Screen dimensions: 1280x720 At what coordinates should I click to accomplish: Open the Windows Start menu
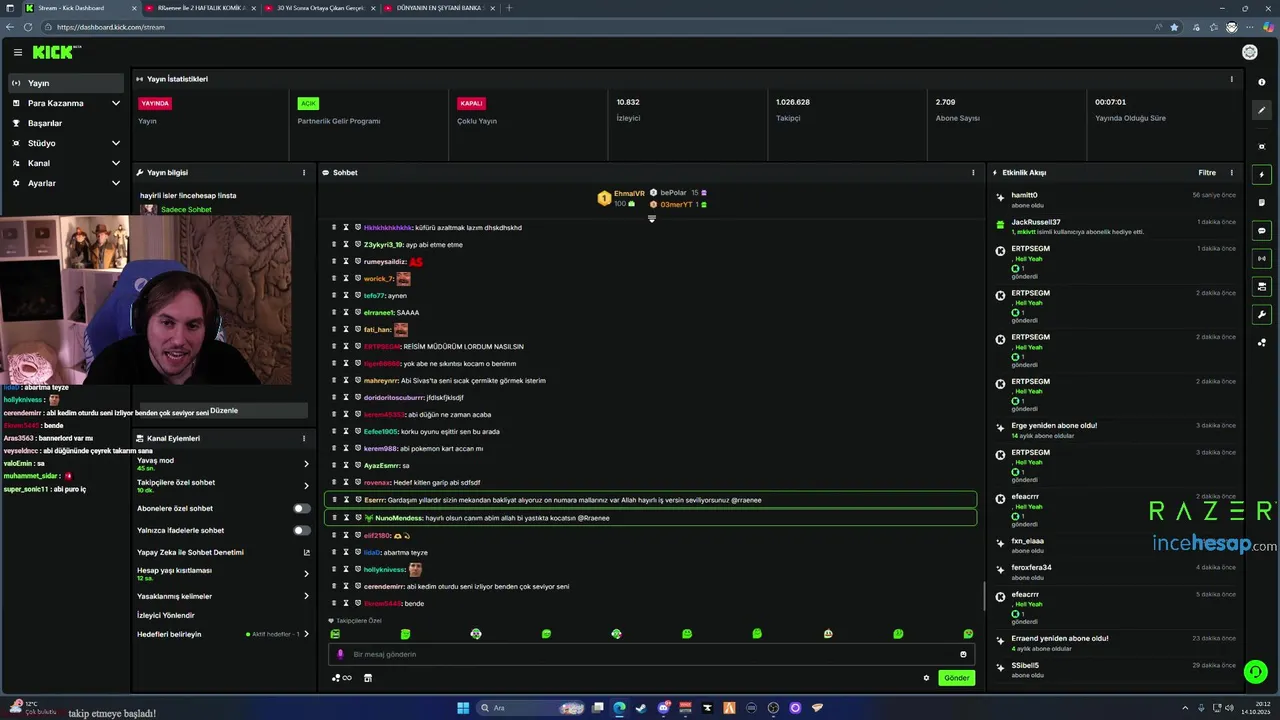(463, 708)
